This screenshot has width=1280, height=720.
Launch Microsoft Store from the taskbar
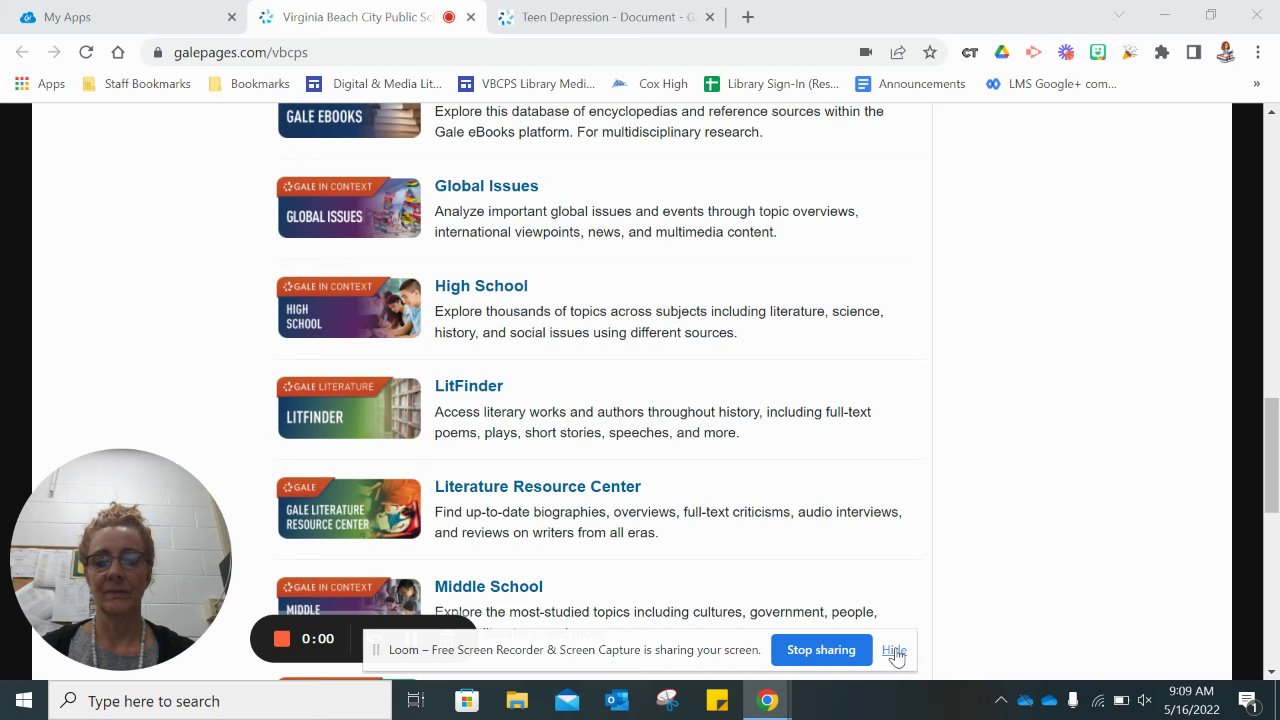[467, 701]
